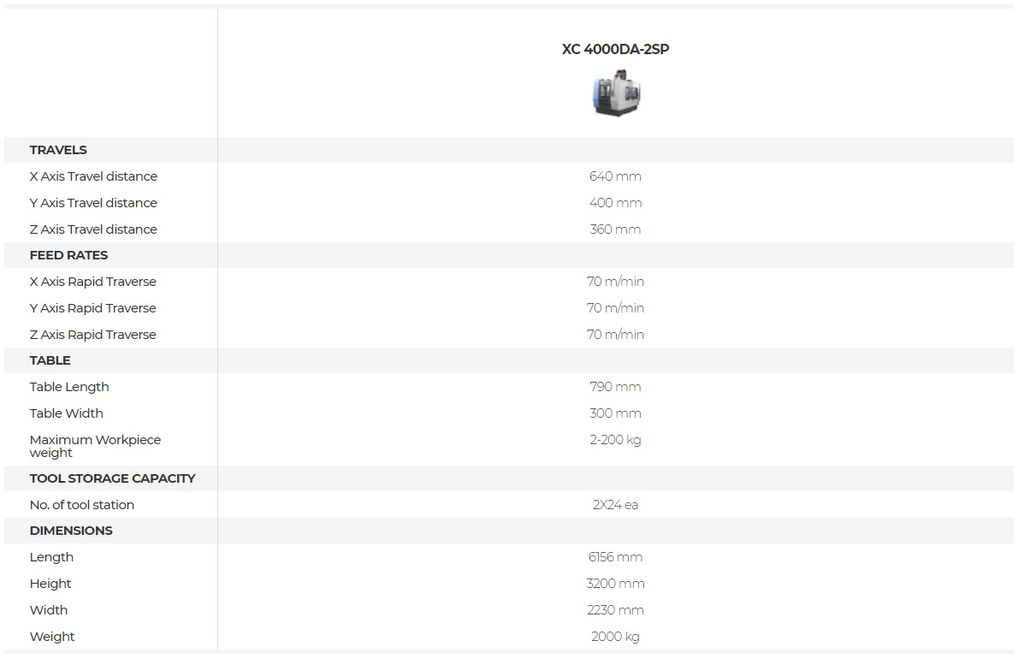1024x660 pixels.
Task: Click the X Axis Travel distance label
Action: coord(93,176)
